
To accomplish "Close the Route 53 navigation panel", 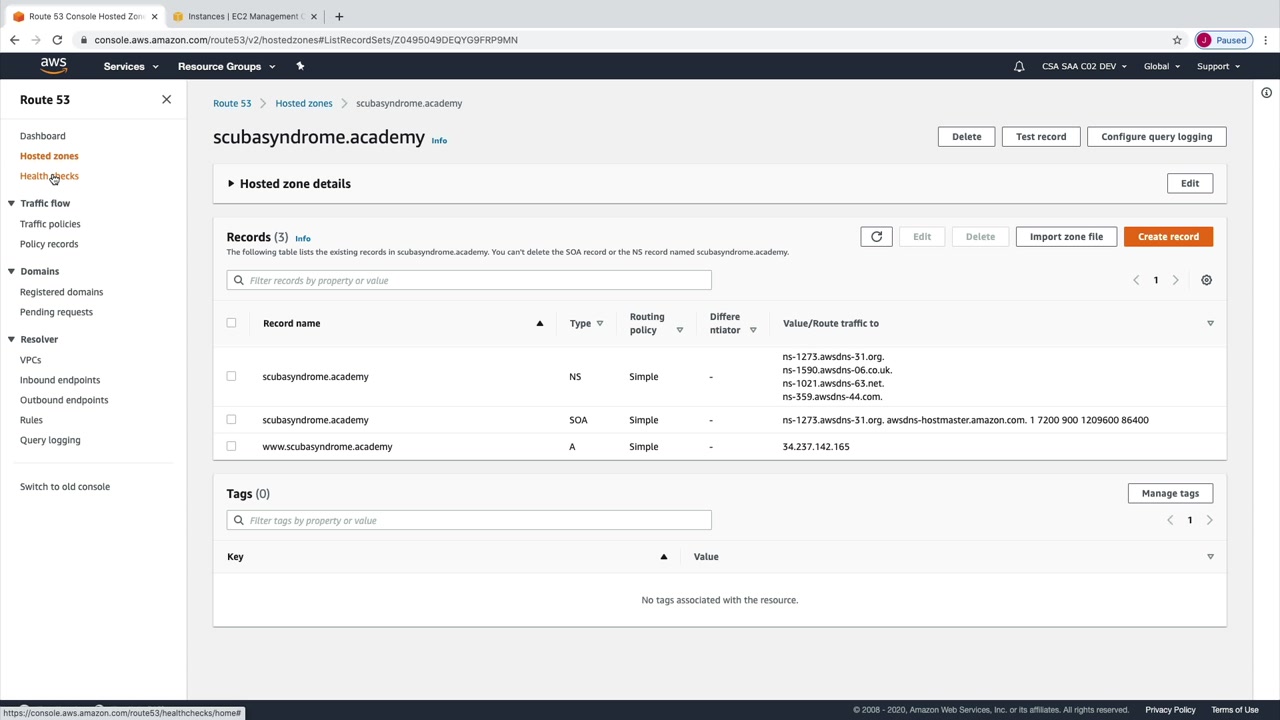I will click(166, 100).
